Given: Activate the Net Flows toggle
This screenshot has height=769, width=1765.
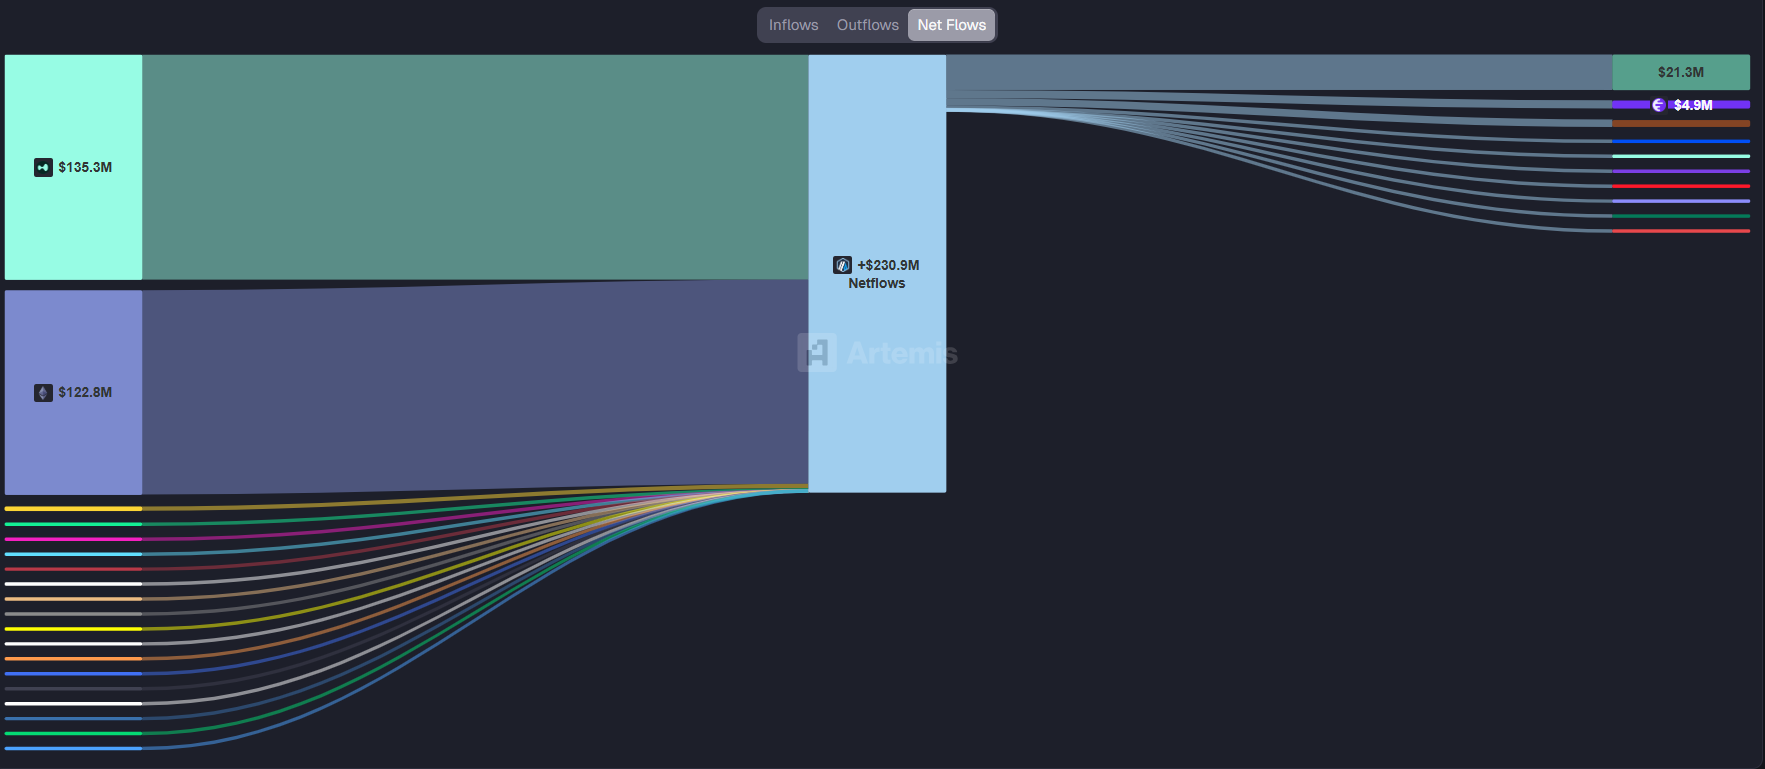Looking at the screenshot, I should pyautogui.click(x=951, y=25).
